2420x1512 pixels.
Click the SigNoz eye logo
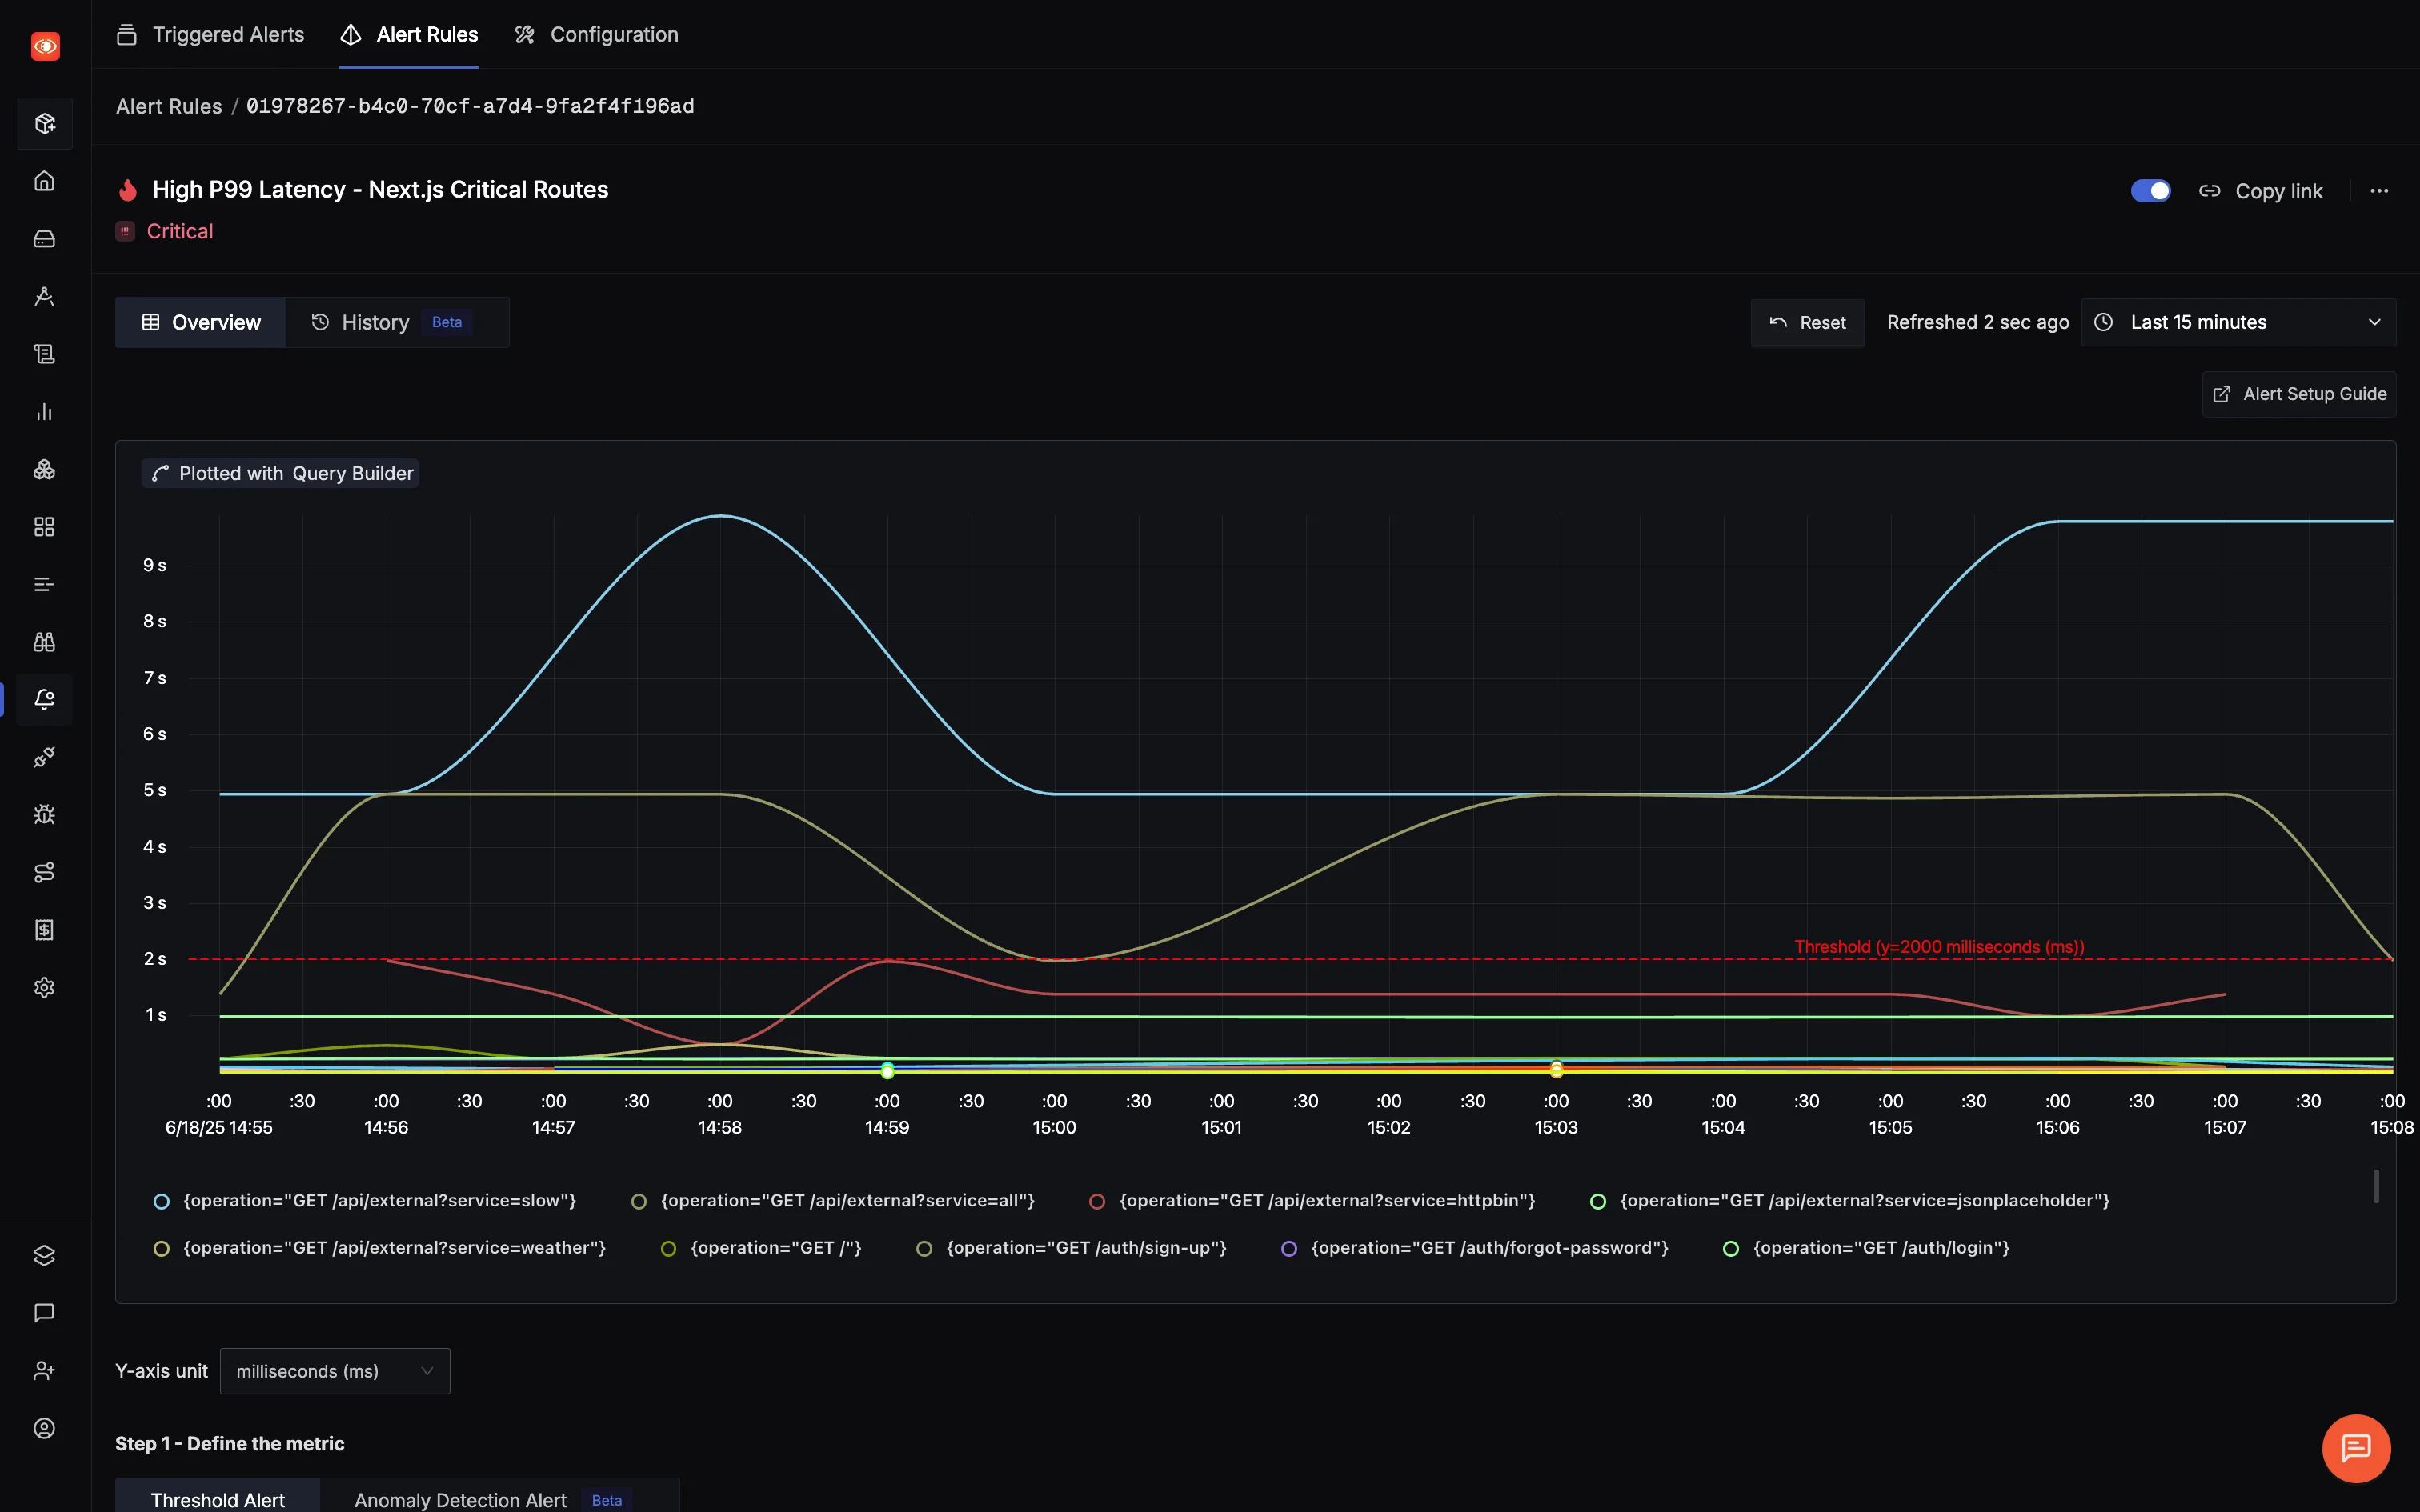45,46
